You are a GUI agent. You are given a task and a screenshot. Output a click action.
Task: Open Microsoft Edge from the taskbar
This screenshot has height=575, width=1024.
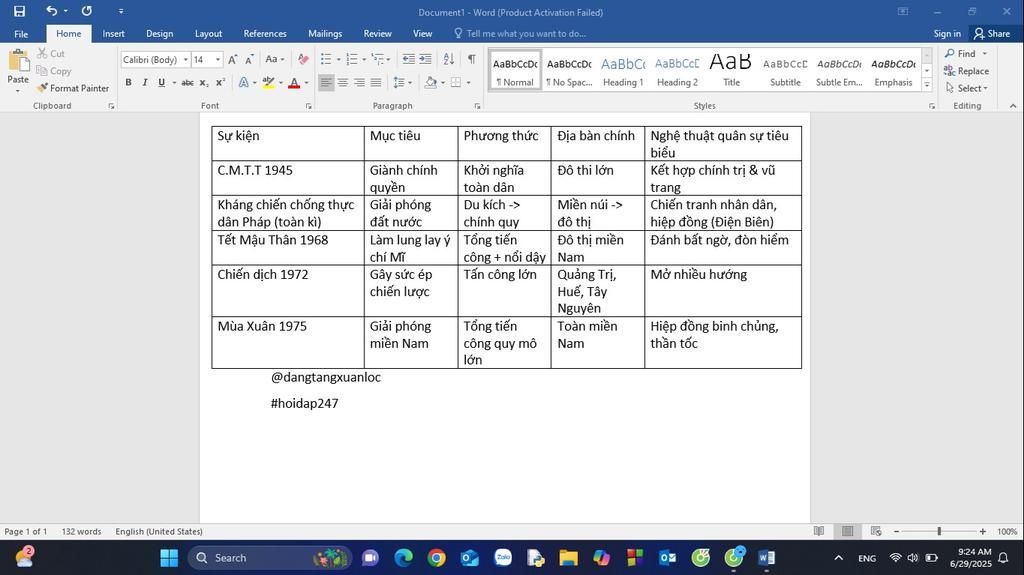pyautogui.click(x=404, y=557)
